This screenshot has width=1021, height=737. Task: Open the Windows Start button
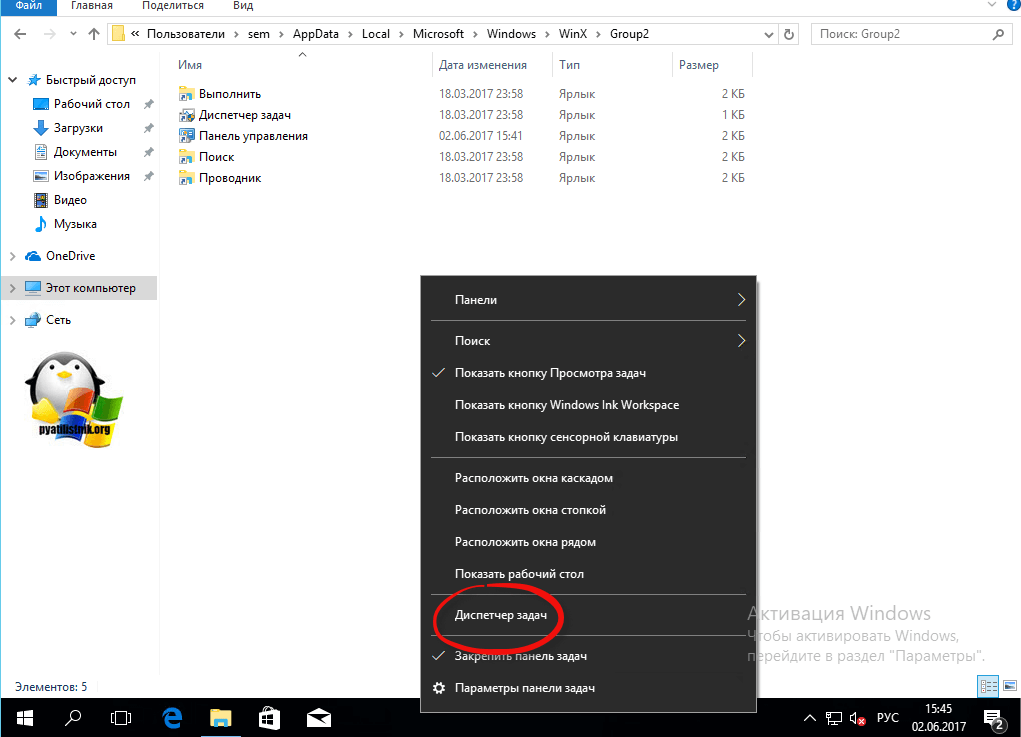coord(24,717)
